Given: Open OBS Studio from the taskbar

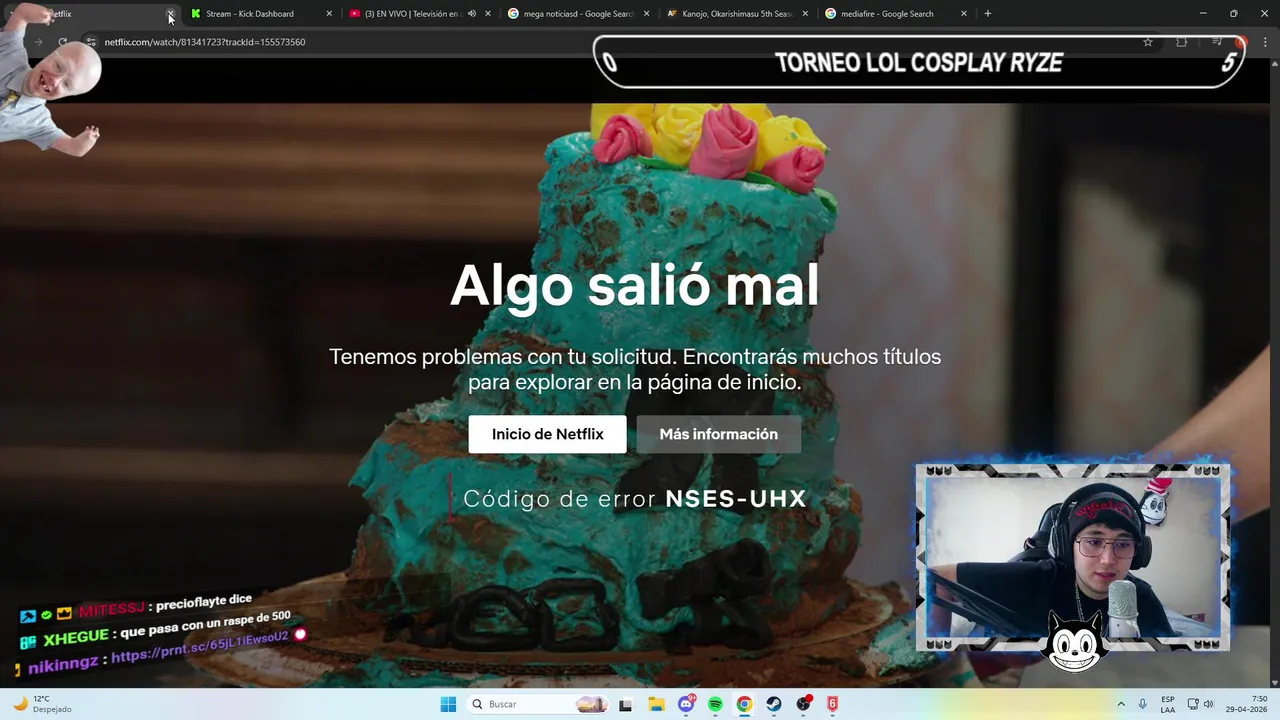Looking at the screenshot, I should [803, 704].
